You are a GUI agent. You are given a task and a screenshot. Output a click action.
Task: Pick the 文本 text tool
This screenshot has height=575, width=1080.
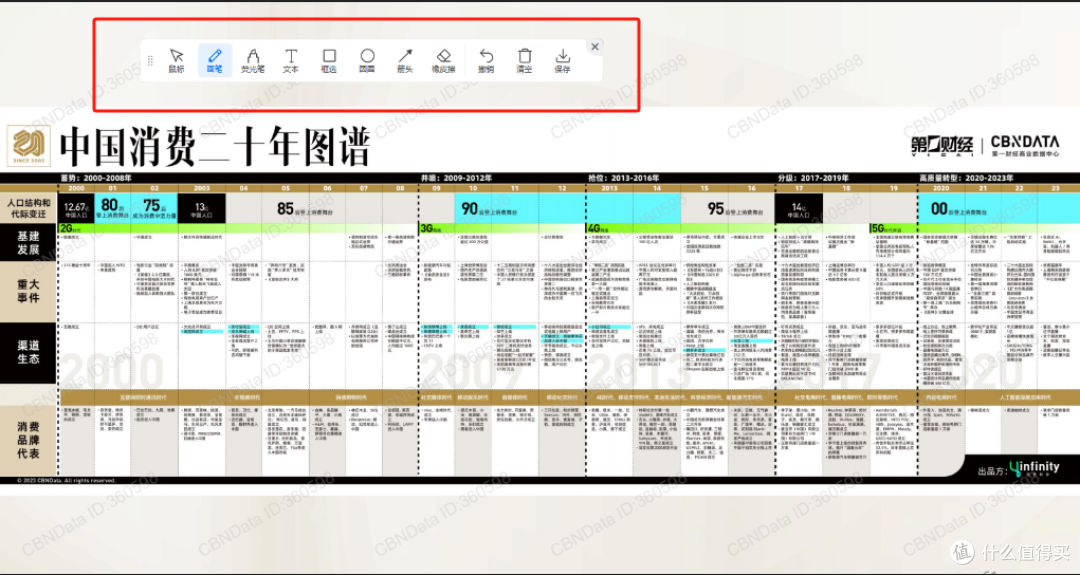point(291,61)
